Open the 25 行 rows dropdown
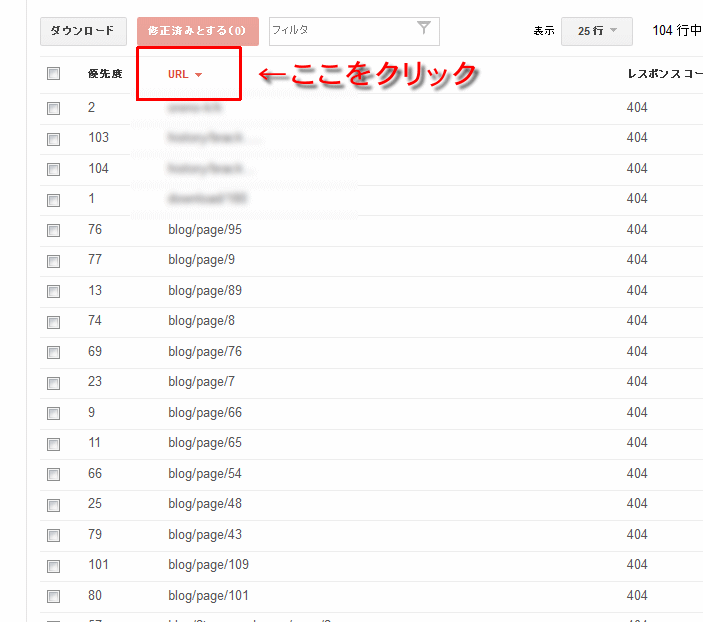Image resolution: width=703 pixels, height=622 pixels. coord(597,31)
